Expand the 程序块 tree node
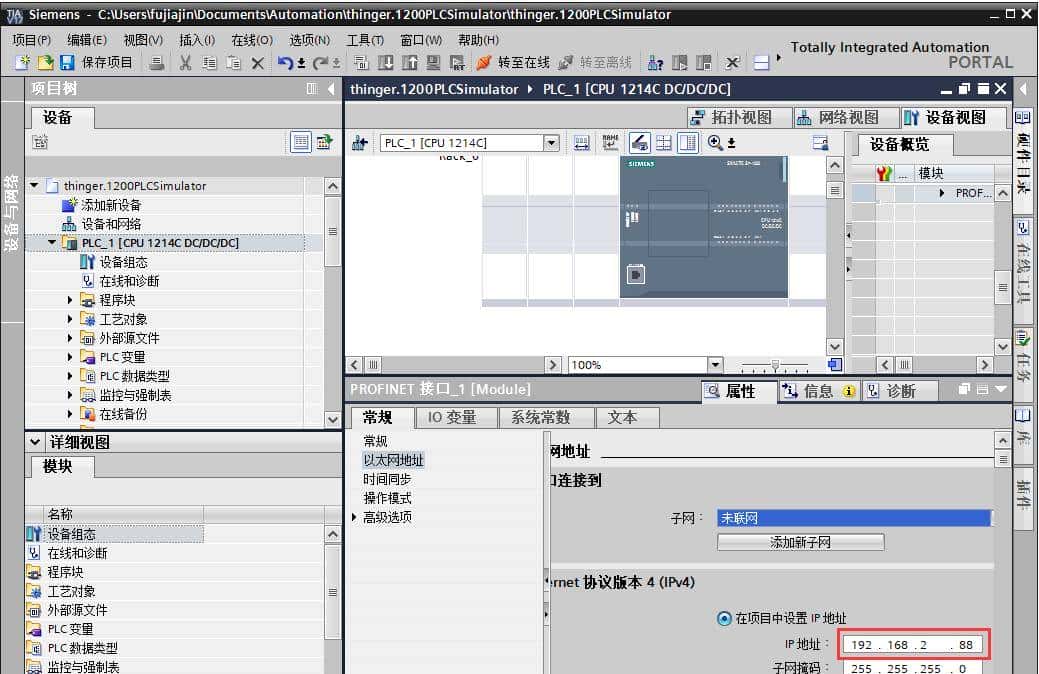The height and width of the screenshot is (674, 1039). click(x=70, y=300)
